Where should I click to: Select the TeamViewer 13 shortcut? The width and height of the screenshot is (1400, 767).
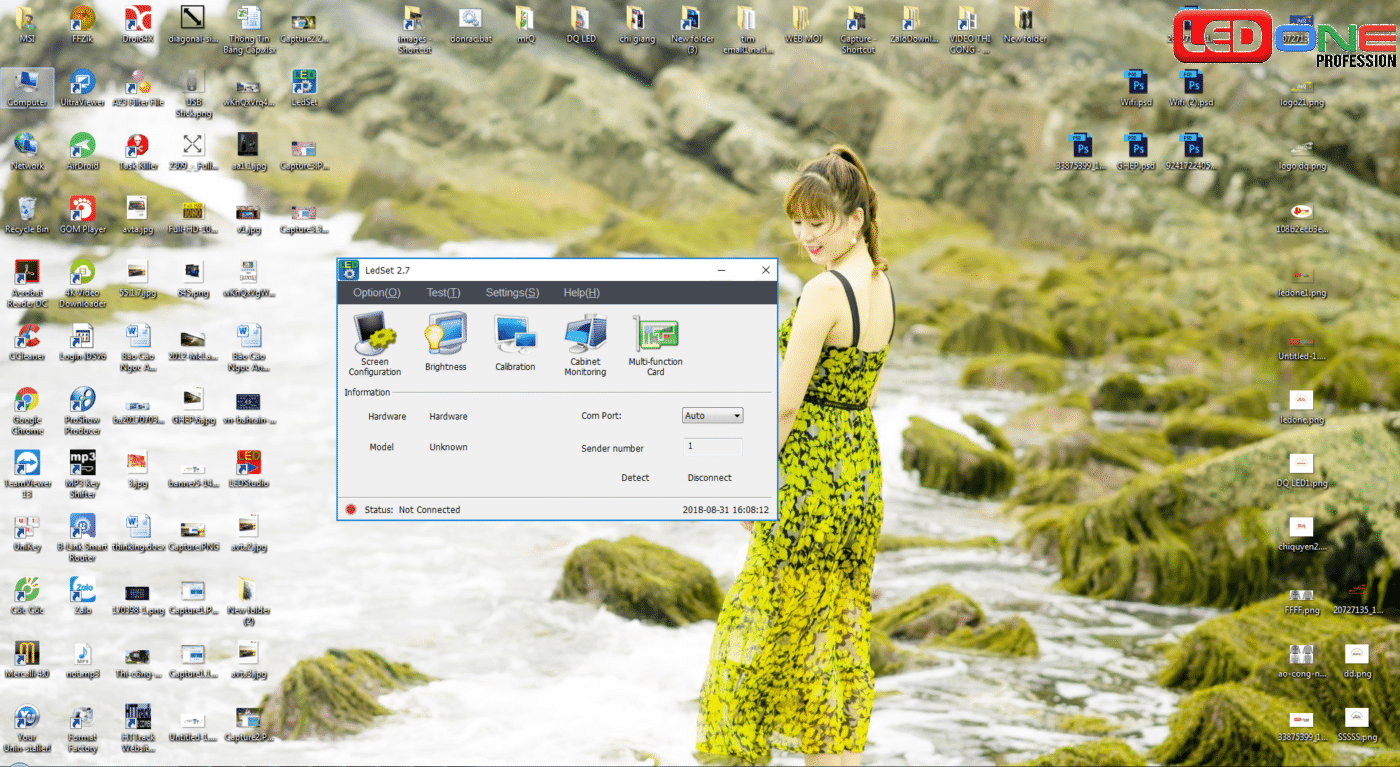click(x=27, y=474)
